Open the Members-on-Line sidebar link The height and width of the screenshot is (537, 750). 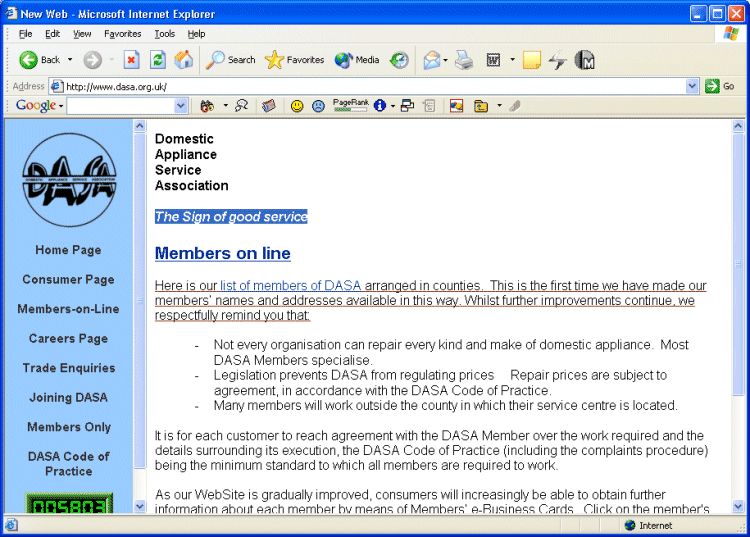click(x=68, y=309)
